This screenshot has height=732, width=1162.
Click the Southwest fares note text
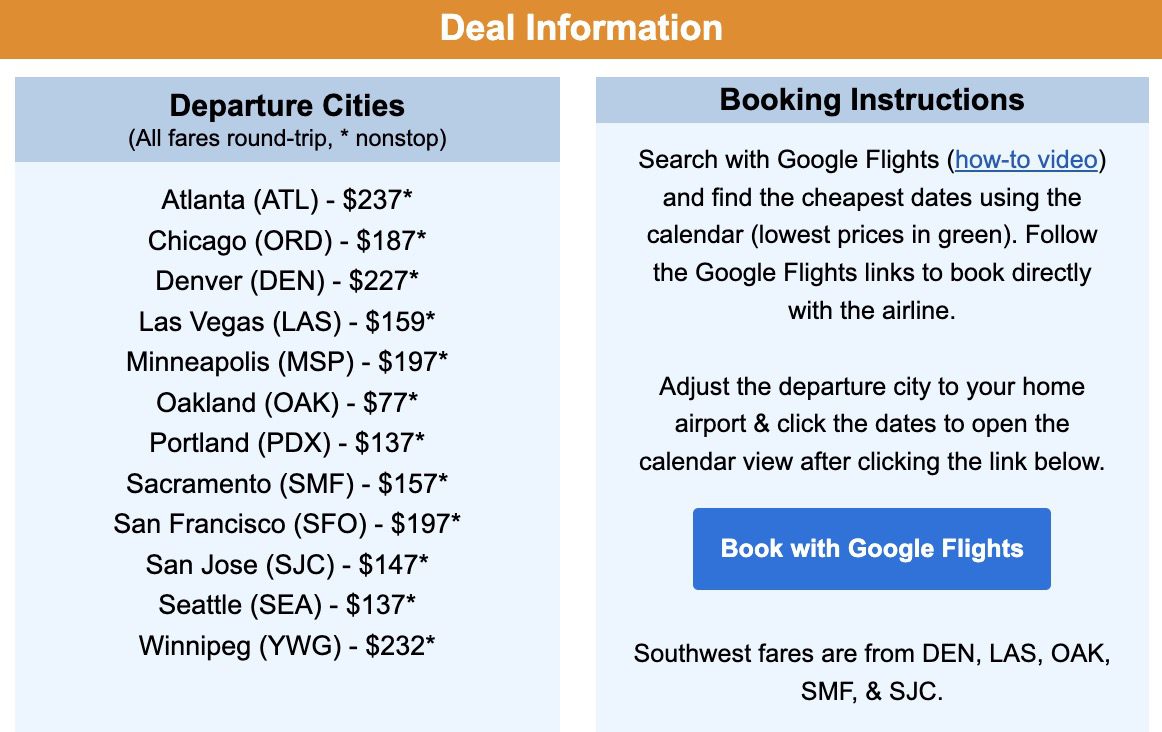tap(871, 671)
